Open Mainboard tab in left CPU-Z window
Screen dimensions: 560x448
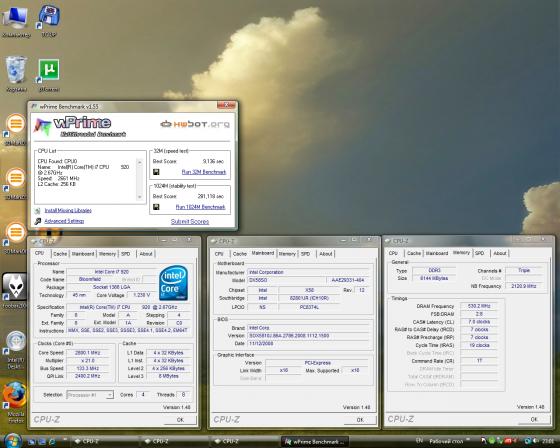pyautogui.click(x=83, y=254)
